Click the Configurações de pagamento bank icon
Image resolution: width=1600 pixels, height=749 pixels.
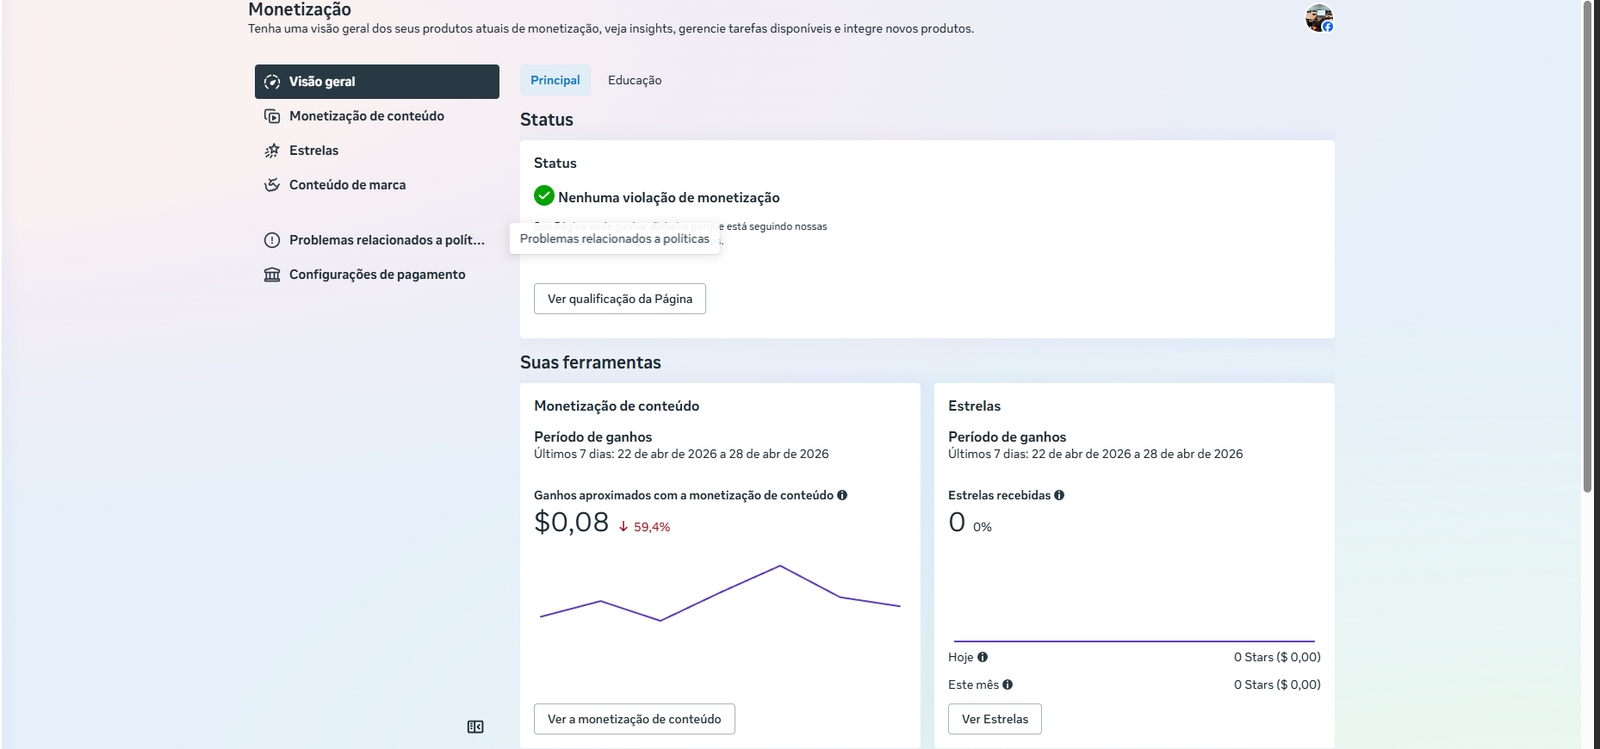pos(272,275)
